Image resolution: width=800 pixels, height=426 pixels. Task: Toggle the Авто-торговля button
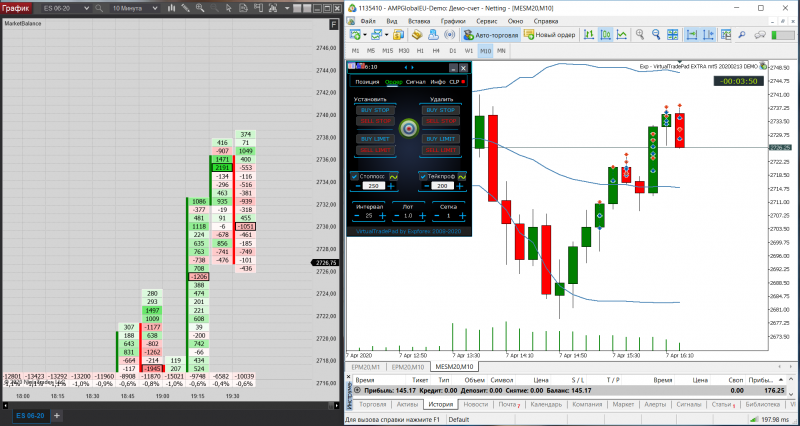pos(491,35)
